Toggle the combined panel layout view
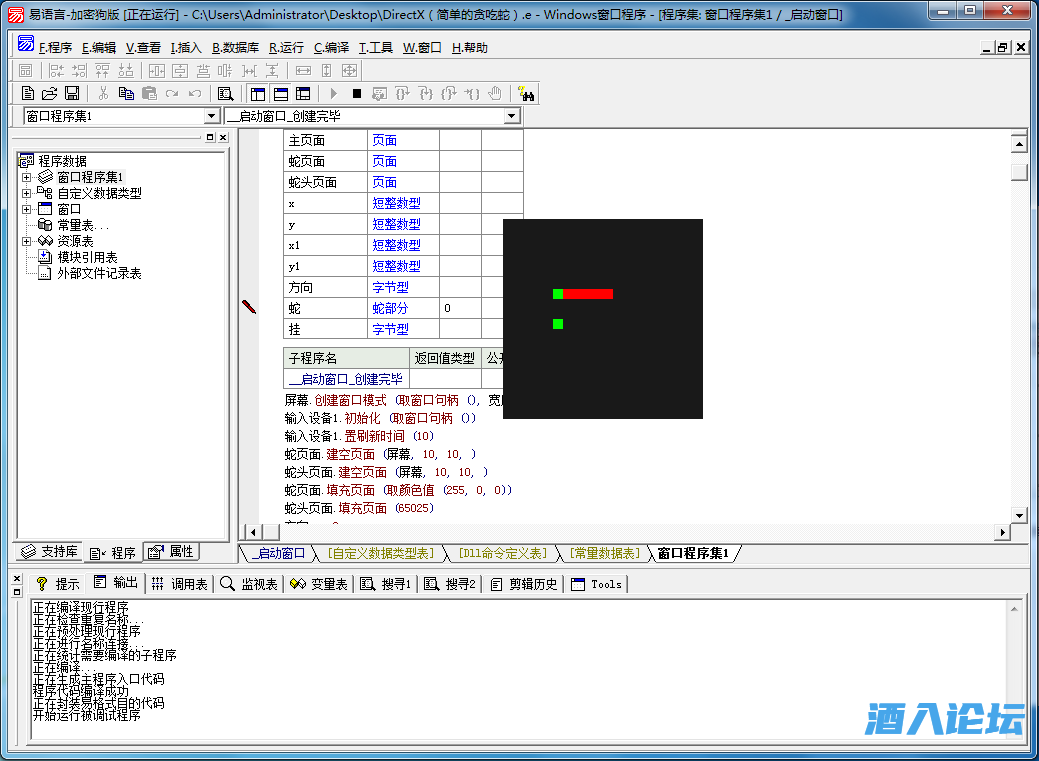The height and width of the screenshot is (761, 1039). point(303,93)
